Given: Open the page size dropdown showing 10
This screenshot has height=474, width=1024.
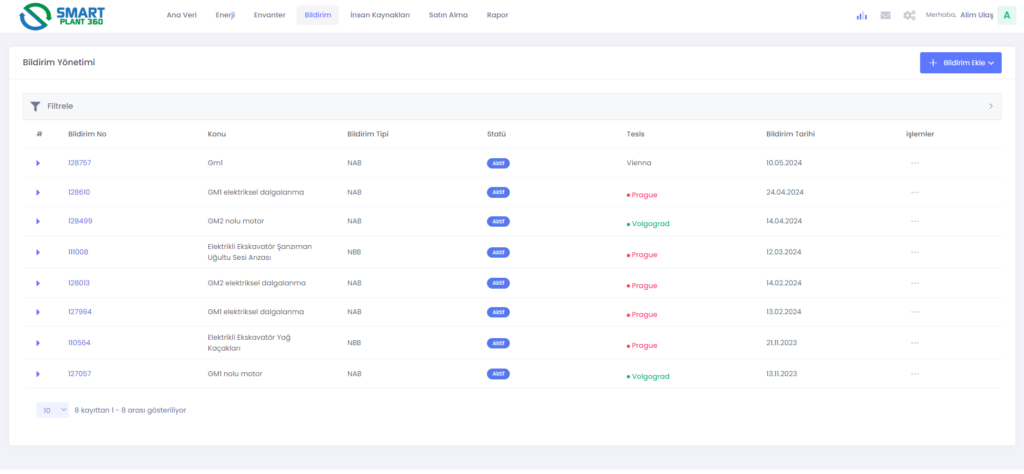Looking at the screenshot, I should (x=52, y=410).
